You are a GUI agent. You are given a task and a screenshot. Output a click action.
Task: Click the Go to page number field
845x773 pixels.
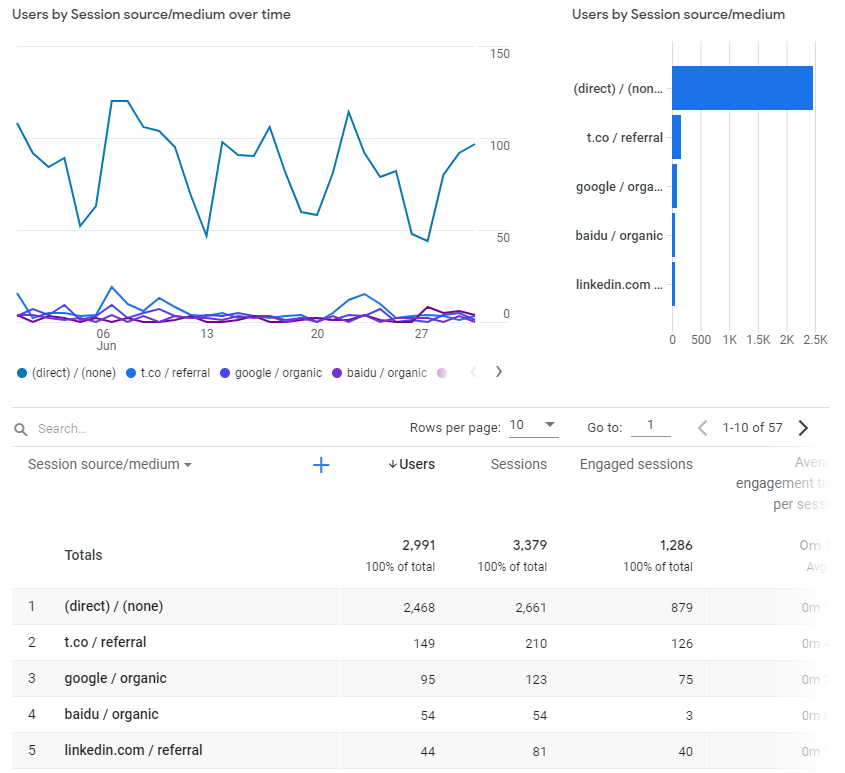pyautogui.click(x=650, y=425)
